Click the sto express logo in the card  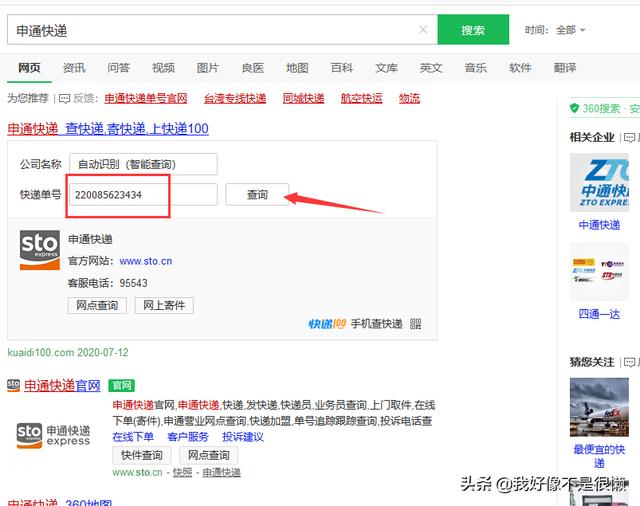coord(40,250)
